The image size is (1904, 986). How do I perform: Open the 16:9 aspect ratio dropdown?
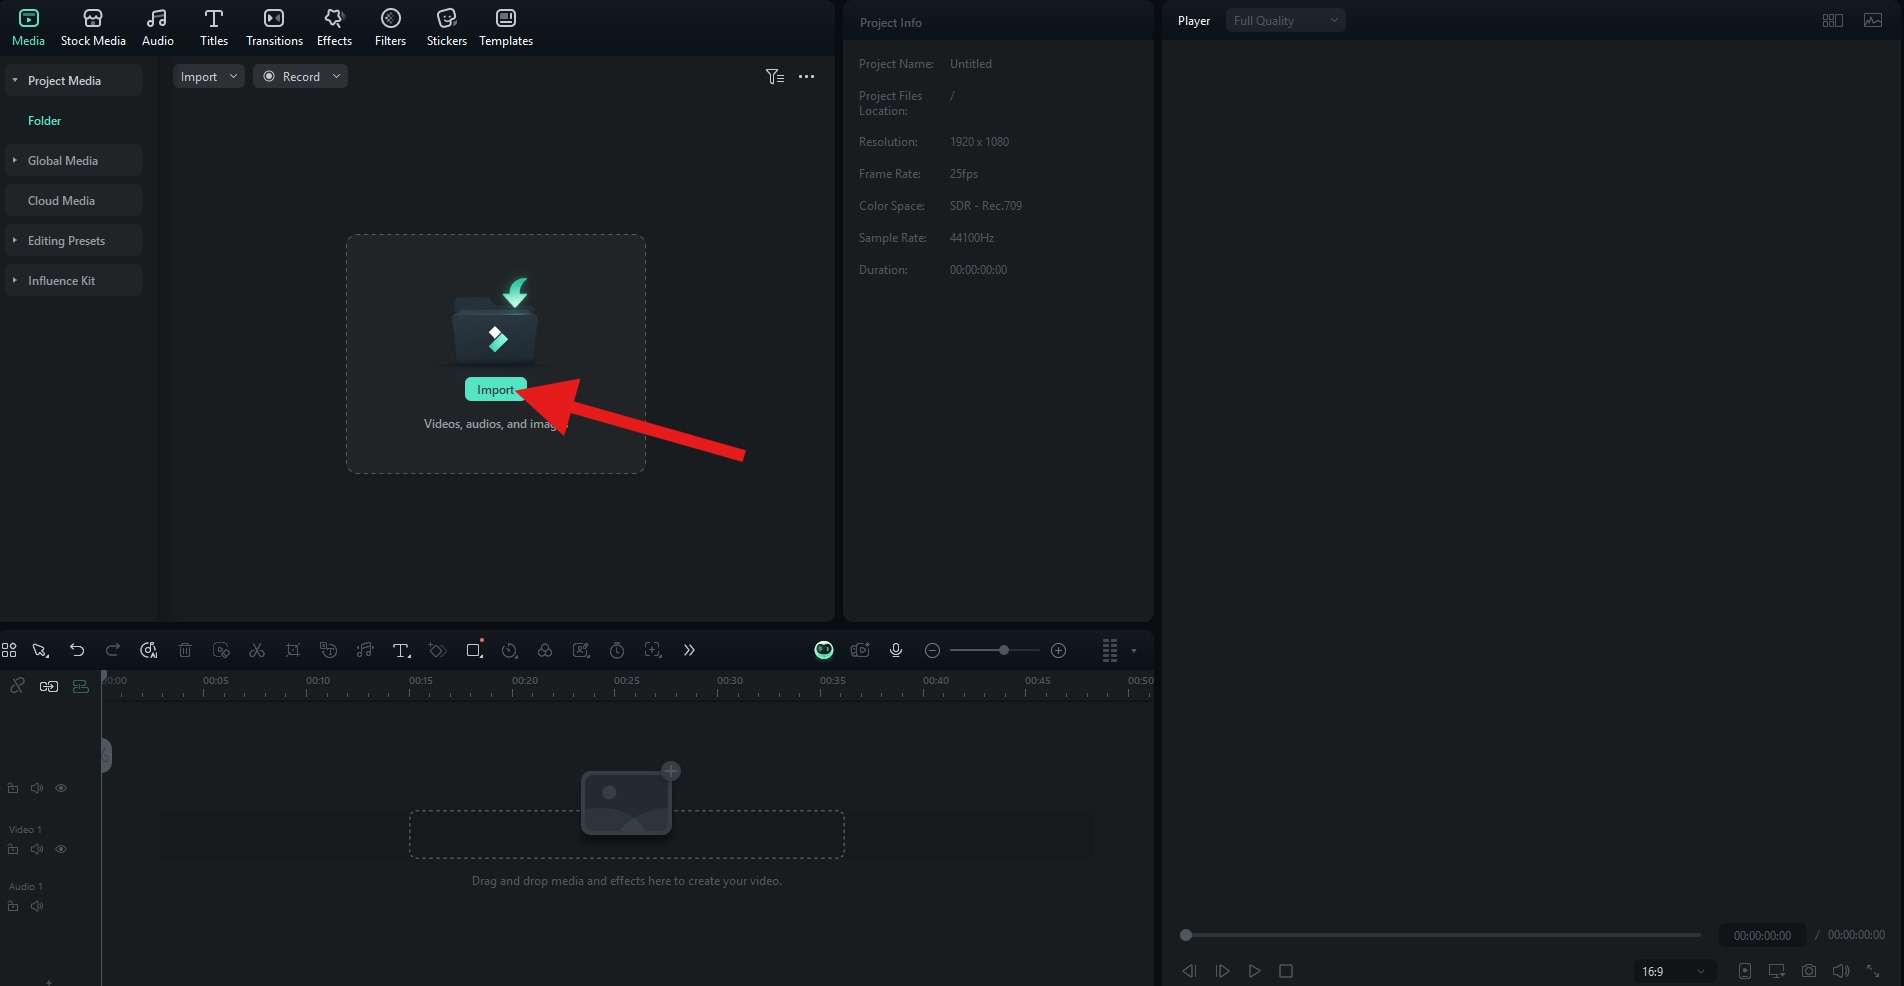[1674, 971]
